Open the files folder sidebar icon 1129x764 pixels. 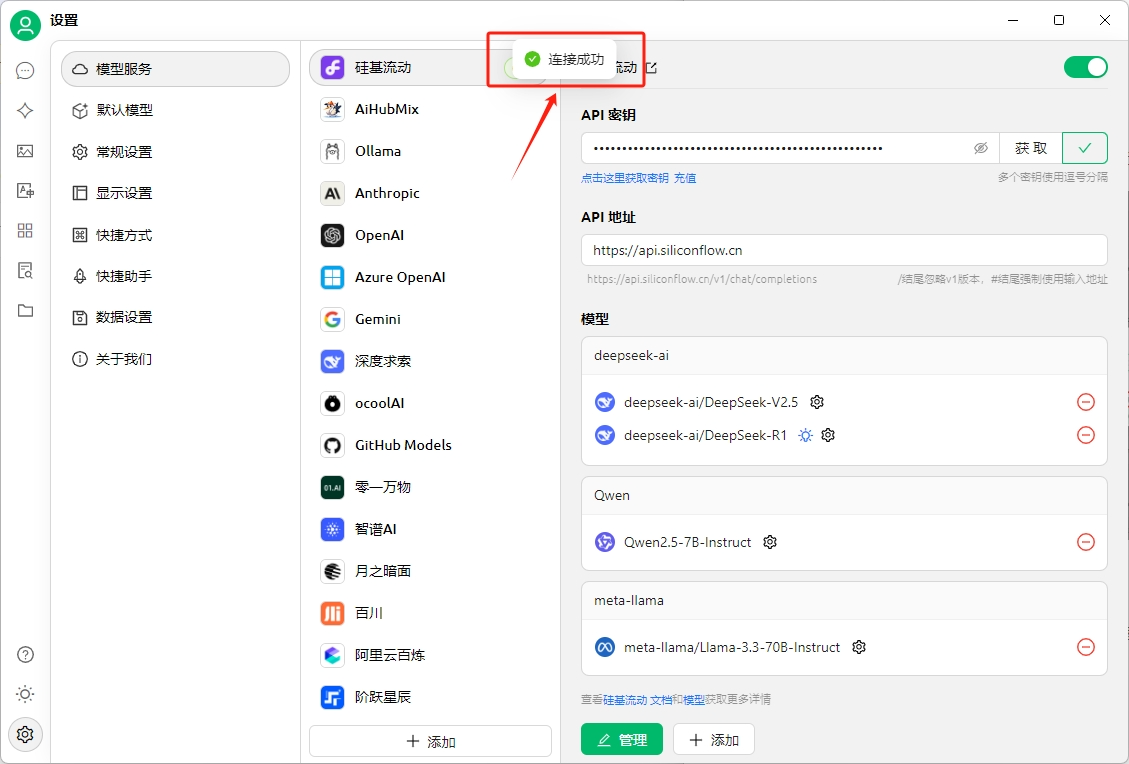tap(25, 310)
